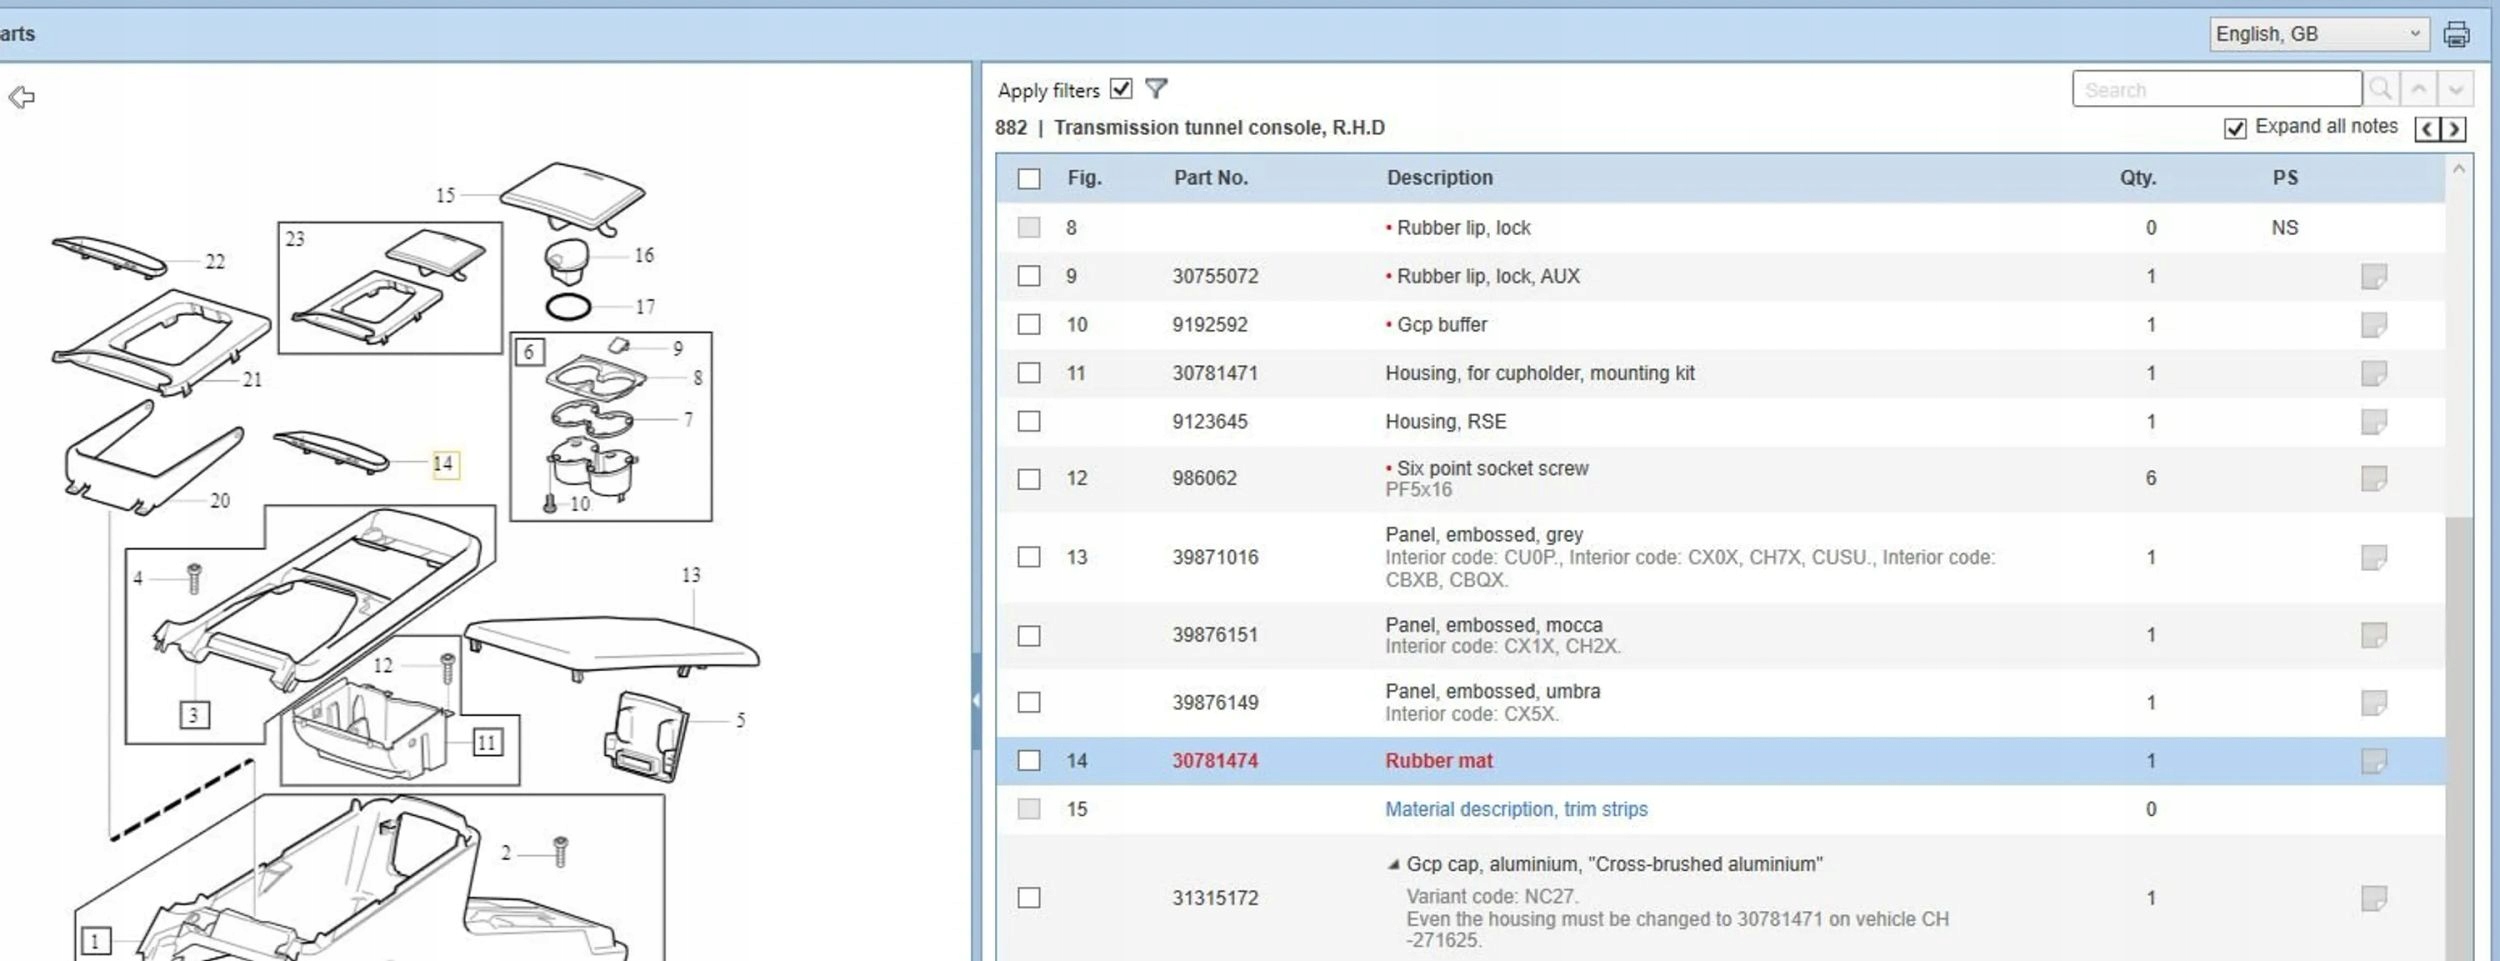Open note icon for part 30755072
This screenshot has height=961, width=2500.
click(x=2373, y=276)
